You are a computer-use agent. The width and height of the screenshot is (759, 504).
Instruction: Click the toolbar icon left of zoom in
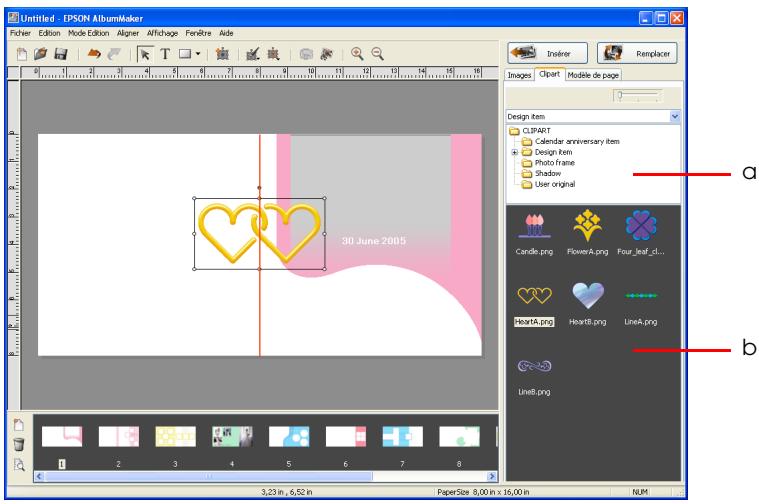click(327, 54)
